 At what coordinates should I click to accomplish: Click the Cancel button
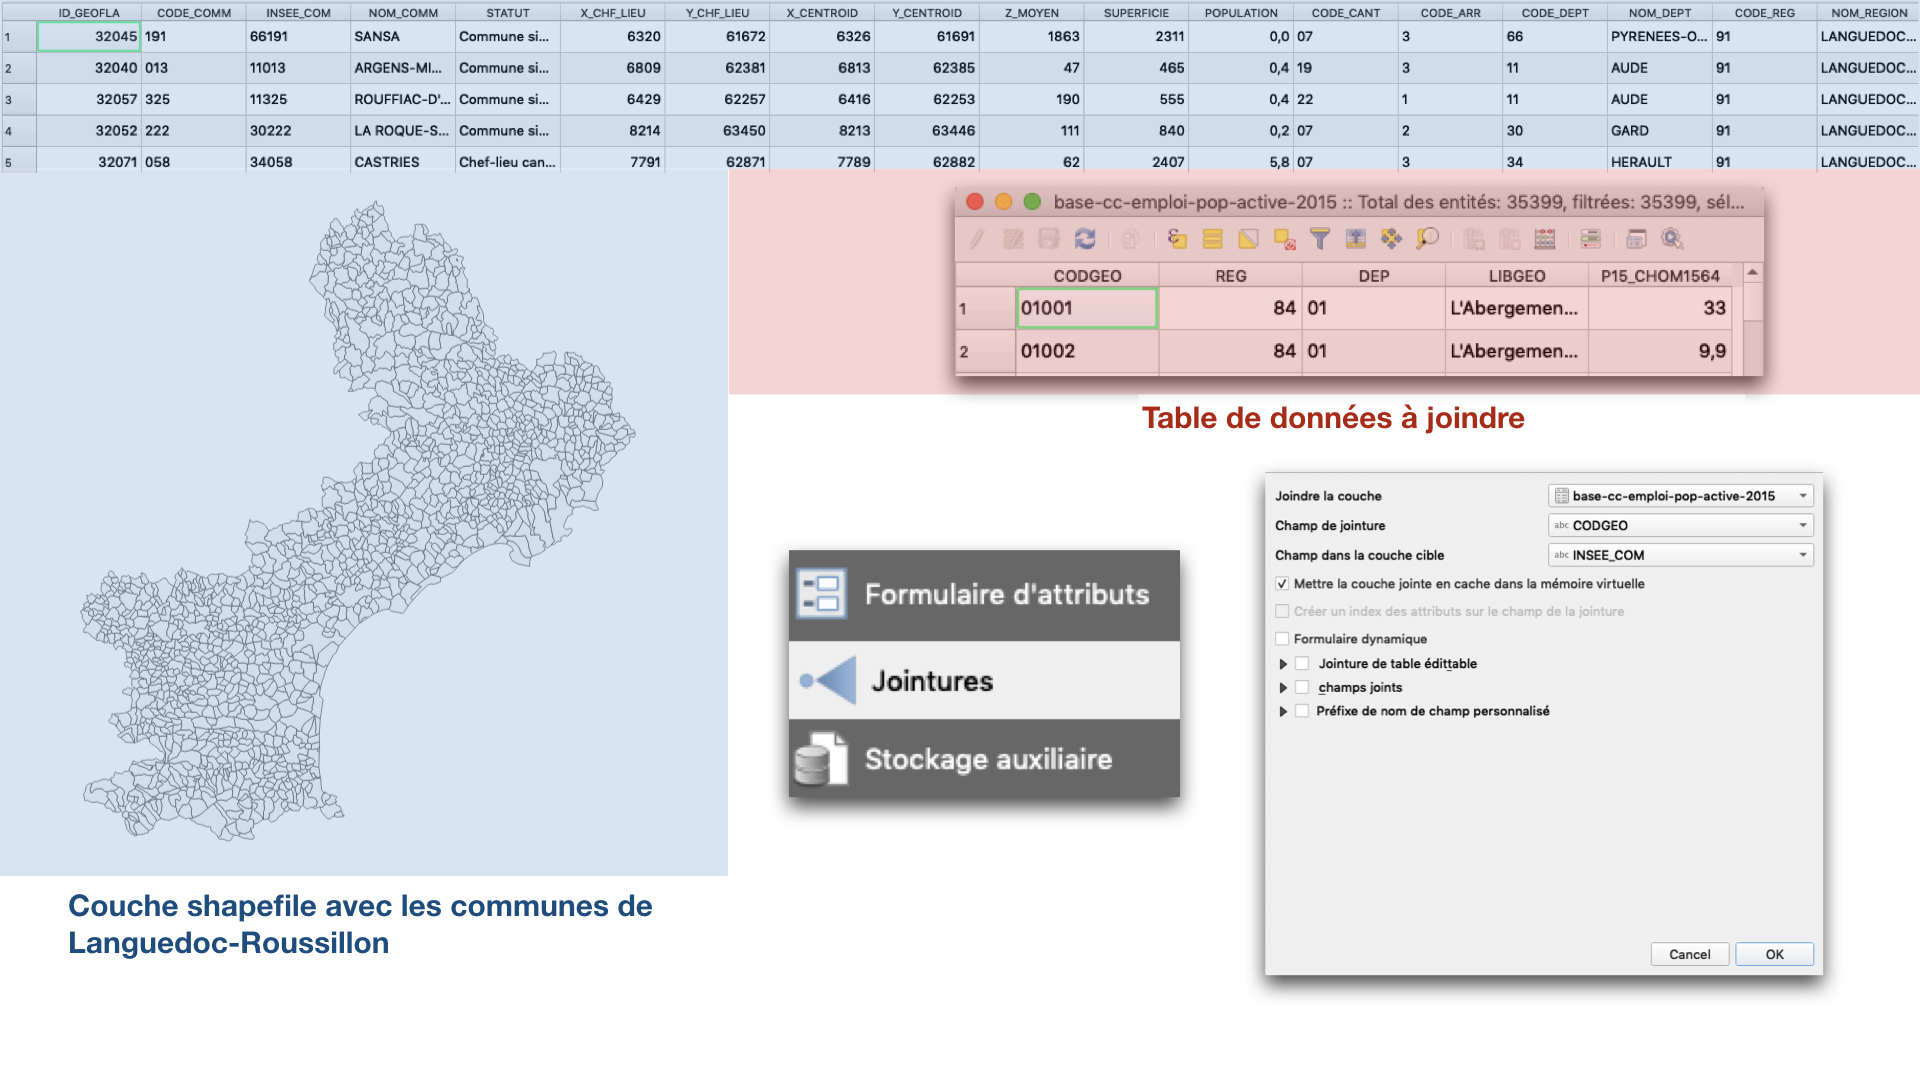coord(1689,954)
